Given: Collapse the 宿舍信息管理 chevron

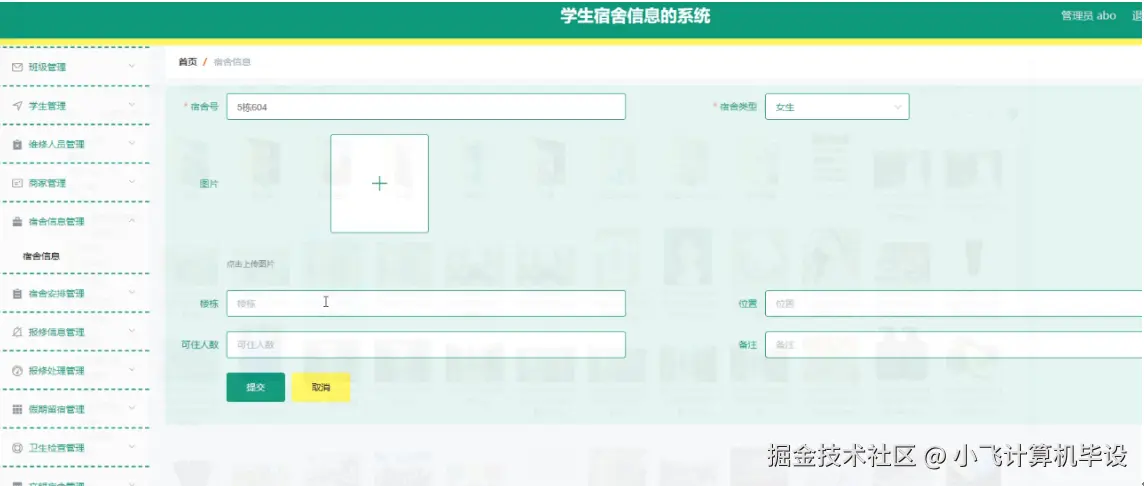Looking at the screenshot, I should [132, 221].
